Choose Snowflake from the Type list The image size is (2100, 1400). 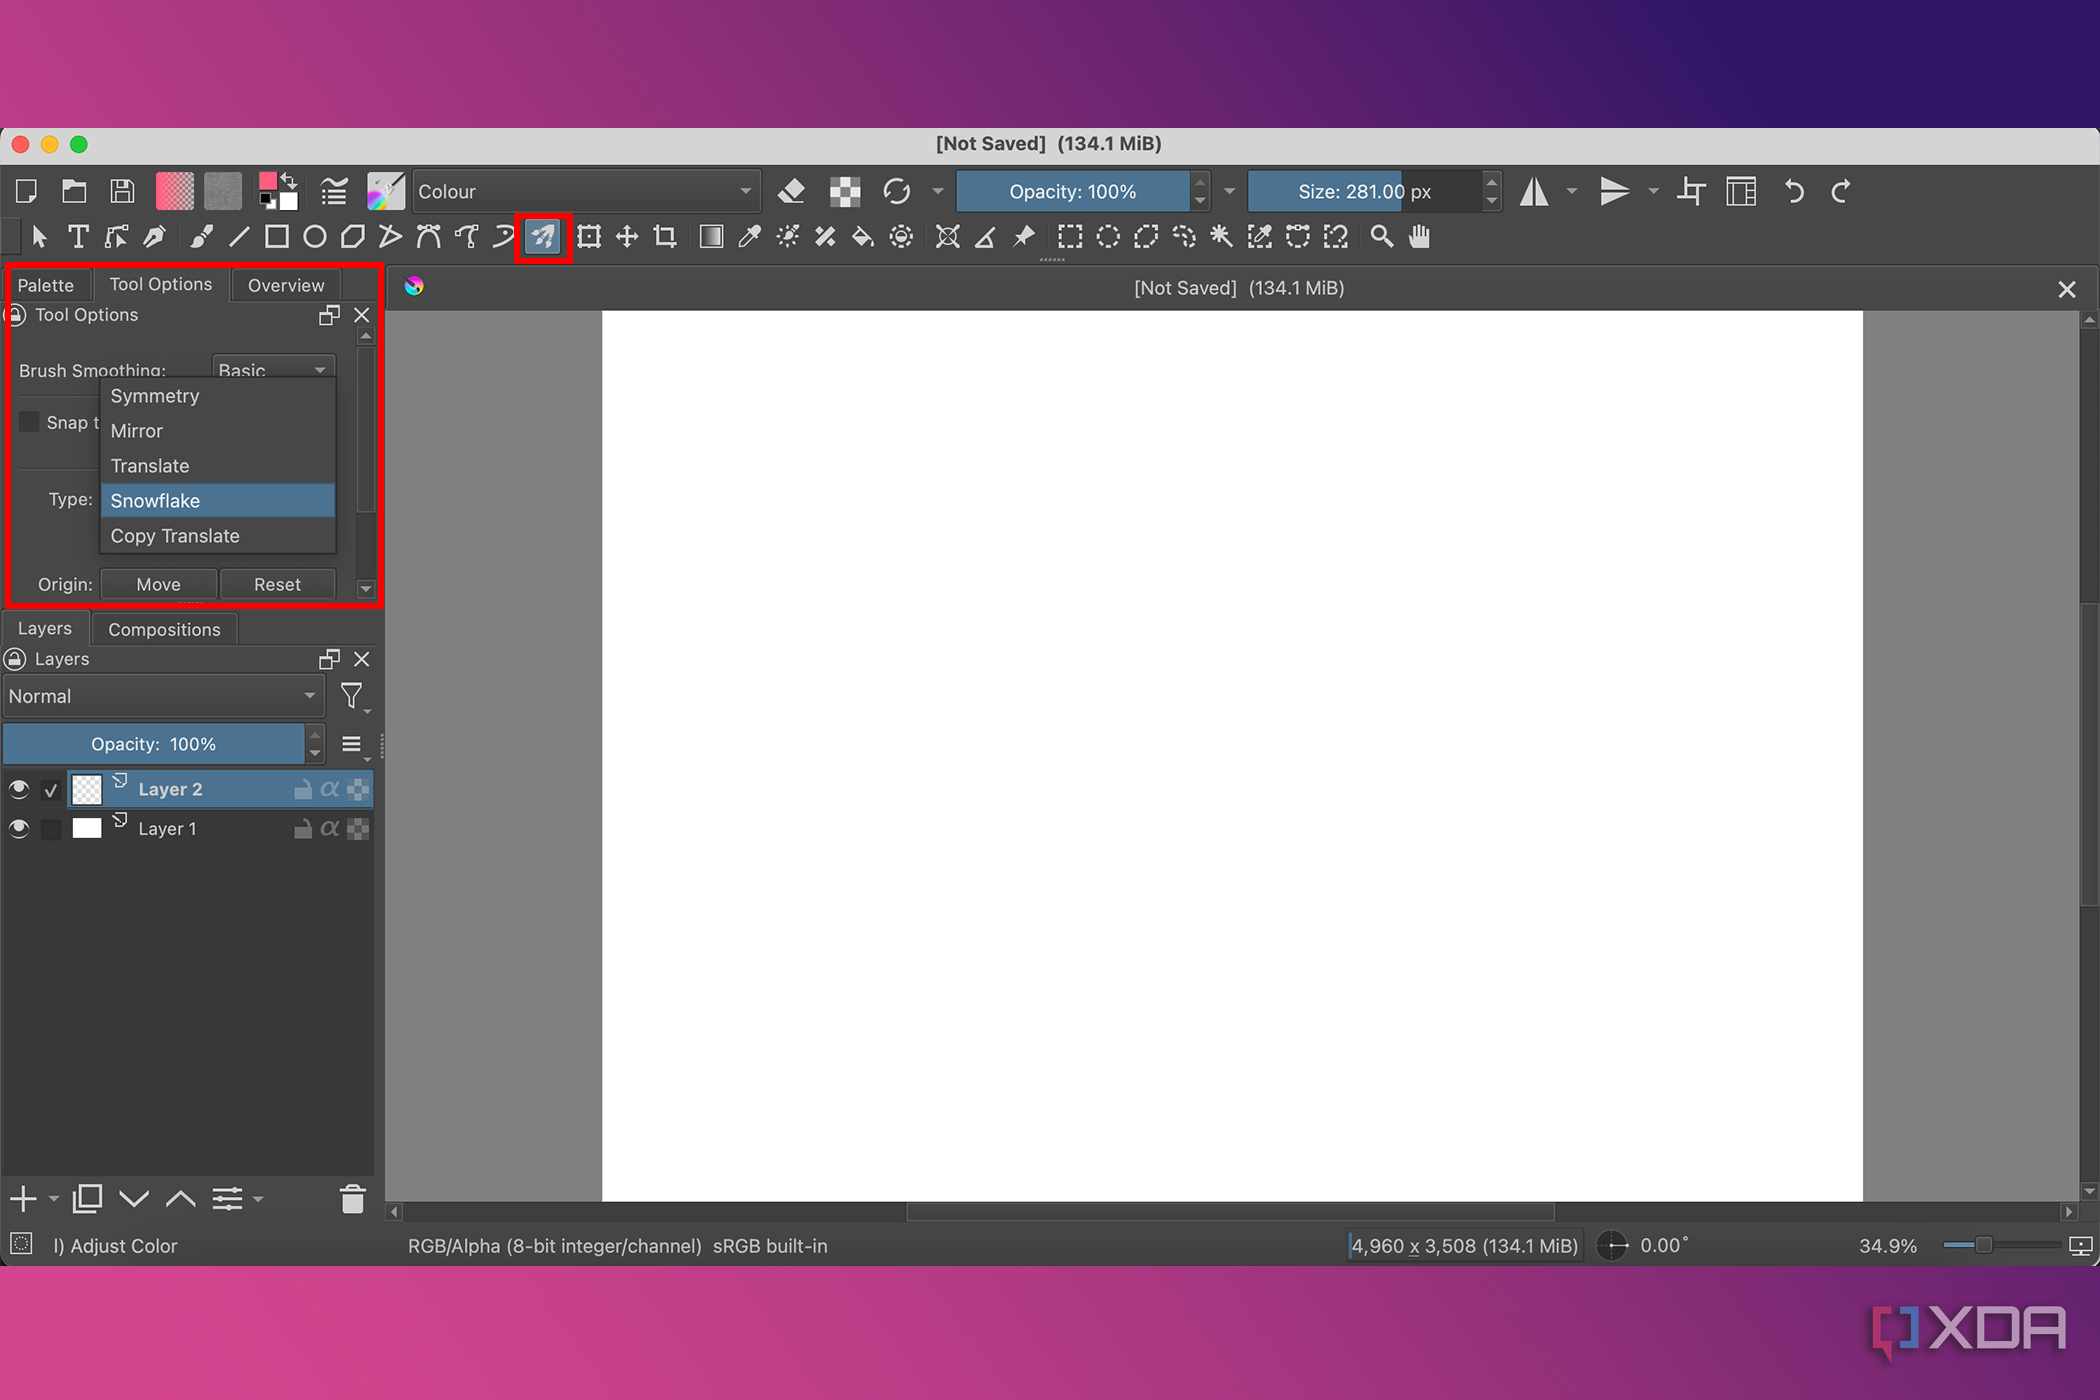[218, 501]
